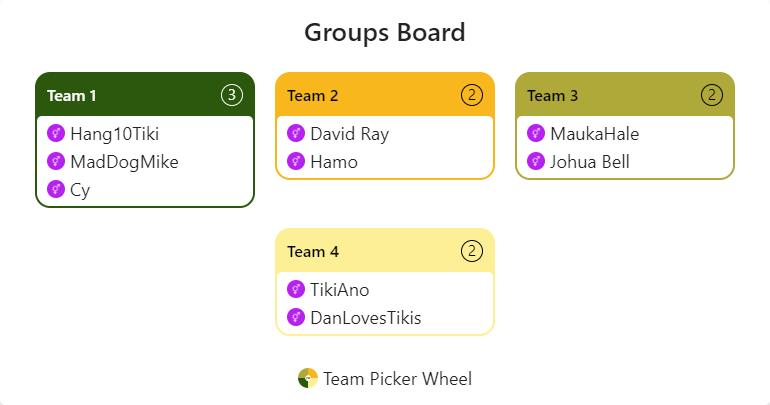Select the Team 2 orange header label
The width and height of the screenshot is (770, 405).
[x=313, y=96]
